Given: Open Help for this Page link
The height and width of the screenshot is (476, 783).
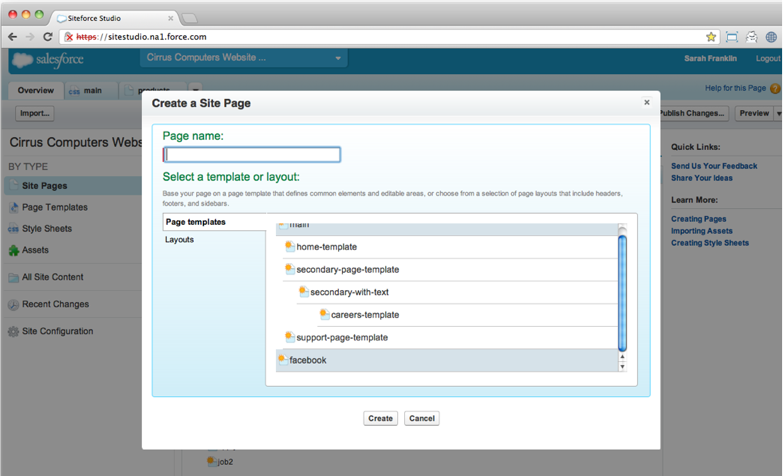Looking at the screenshot, I should 735,88.
